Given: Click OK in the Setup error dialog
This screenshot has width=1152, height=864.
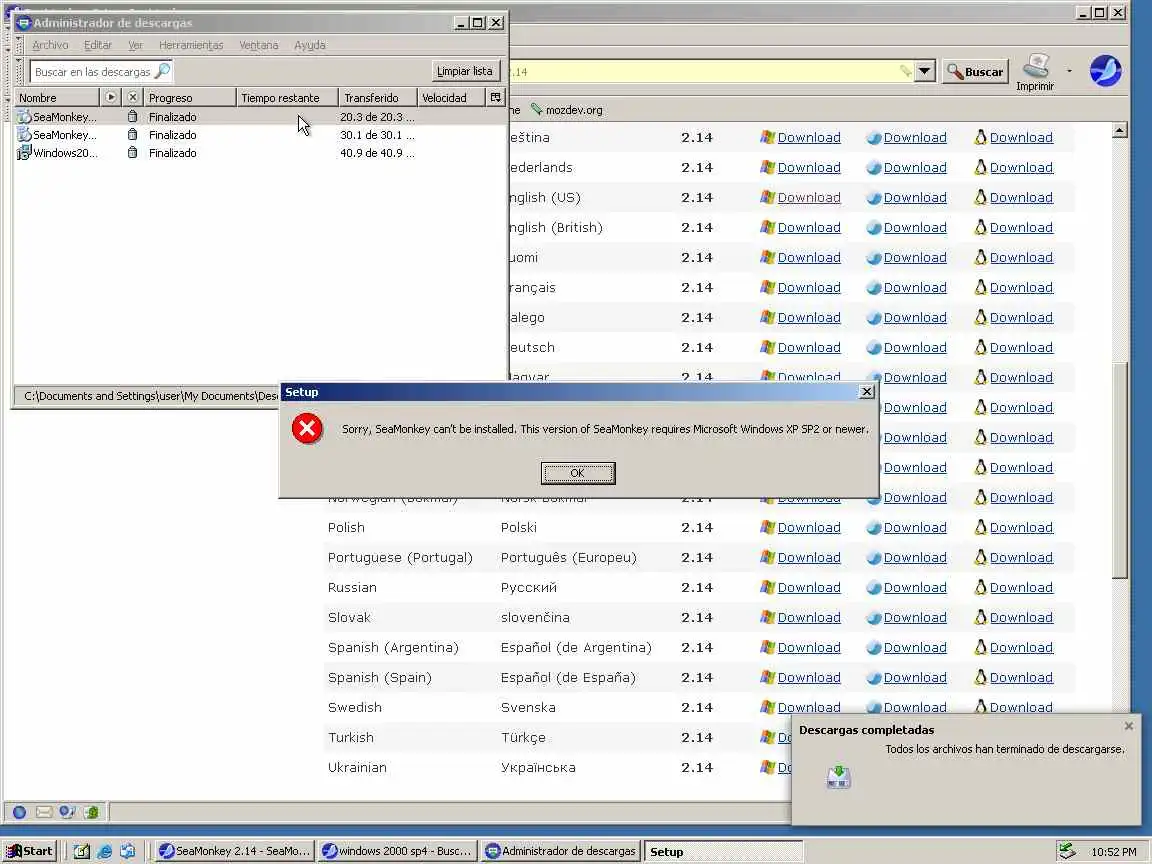Looking at the screenshot, I should coord(577,473).
